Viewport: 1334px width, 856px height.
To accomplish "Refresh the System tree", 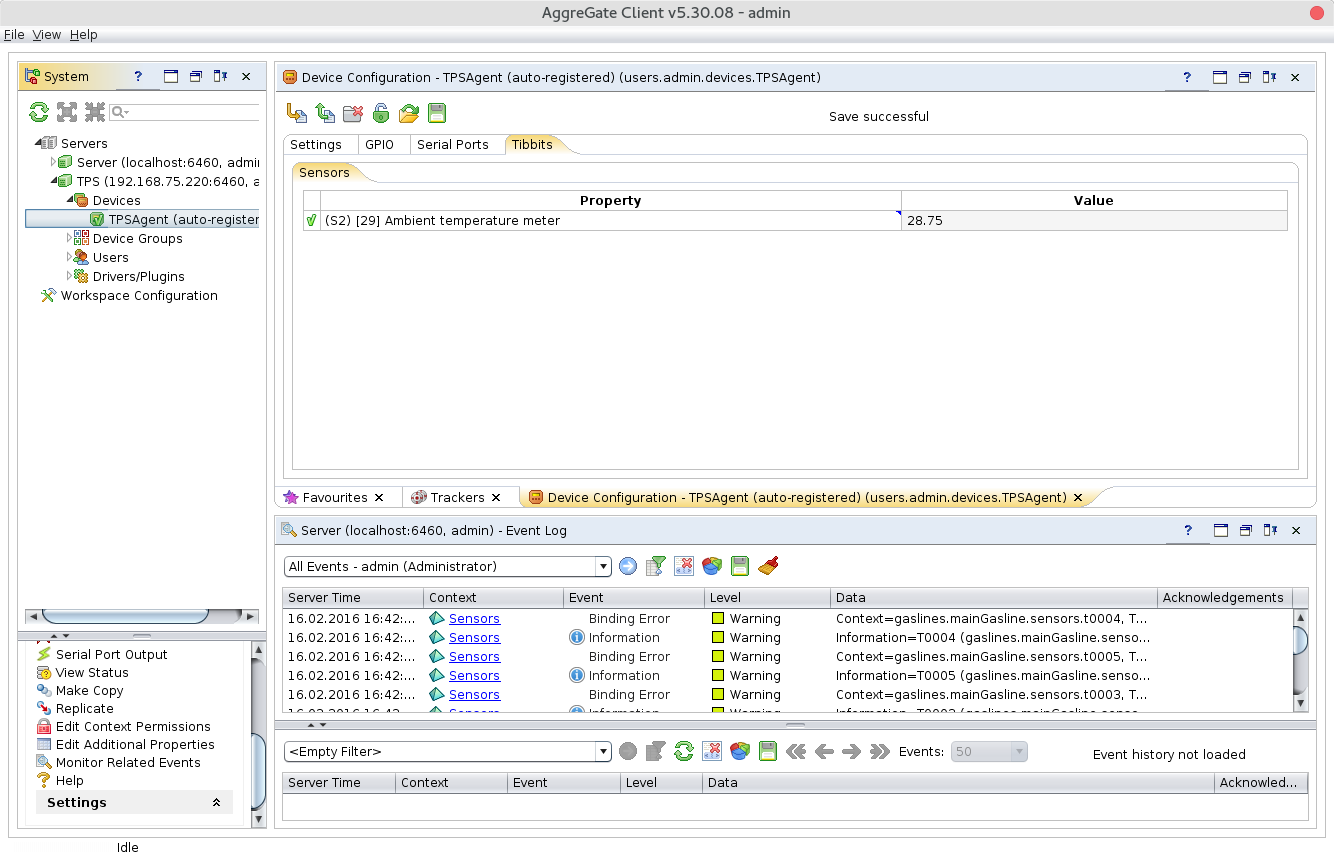I will (39, 112).
